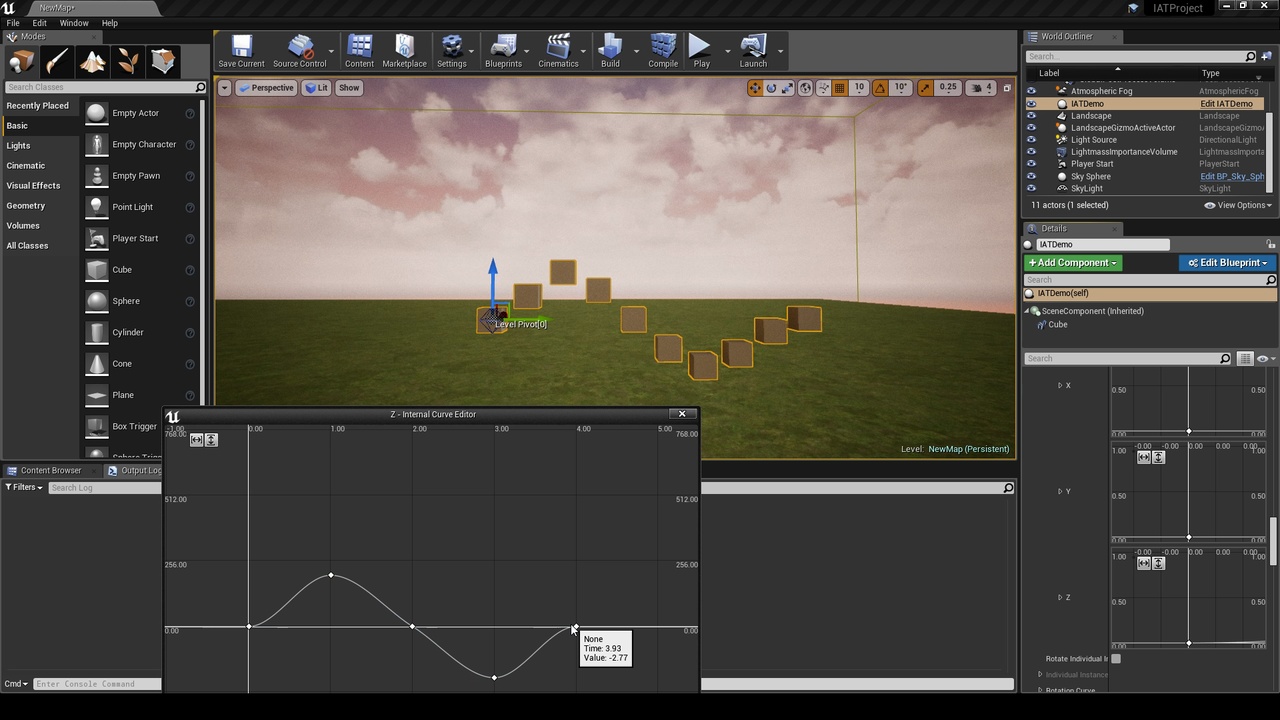Open the rotation snap 10° dropdown
The width and height of the screenshot is (1280, 720).
[x=900, y=88]
